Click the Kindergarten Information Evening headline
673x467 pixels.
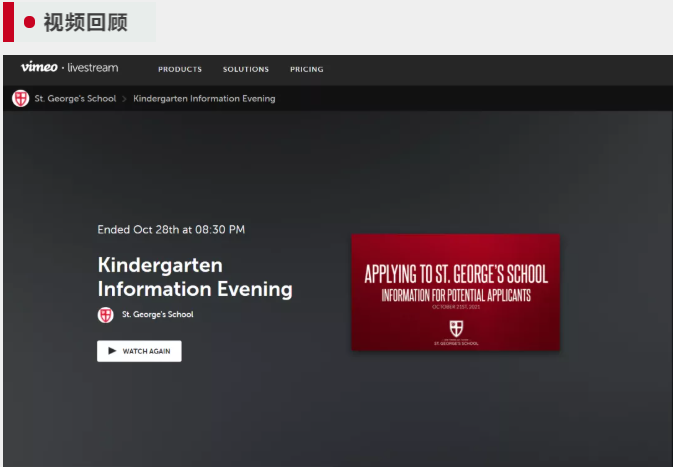(x=195, y=277)
